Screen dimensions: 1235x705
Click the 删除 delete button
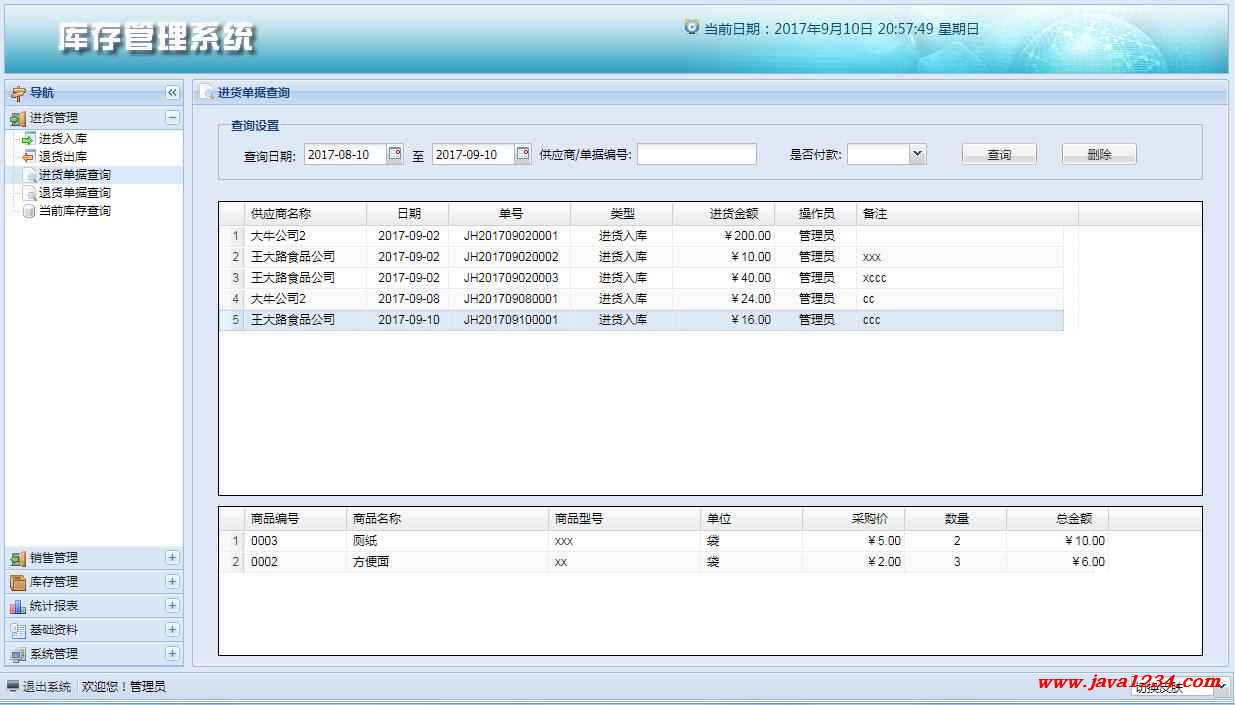coord(1099,154)
